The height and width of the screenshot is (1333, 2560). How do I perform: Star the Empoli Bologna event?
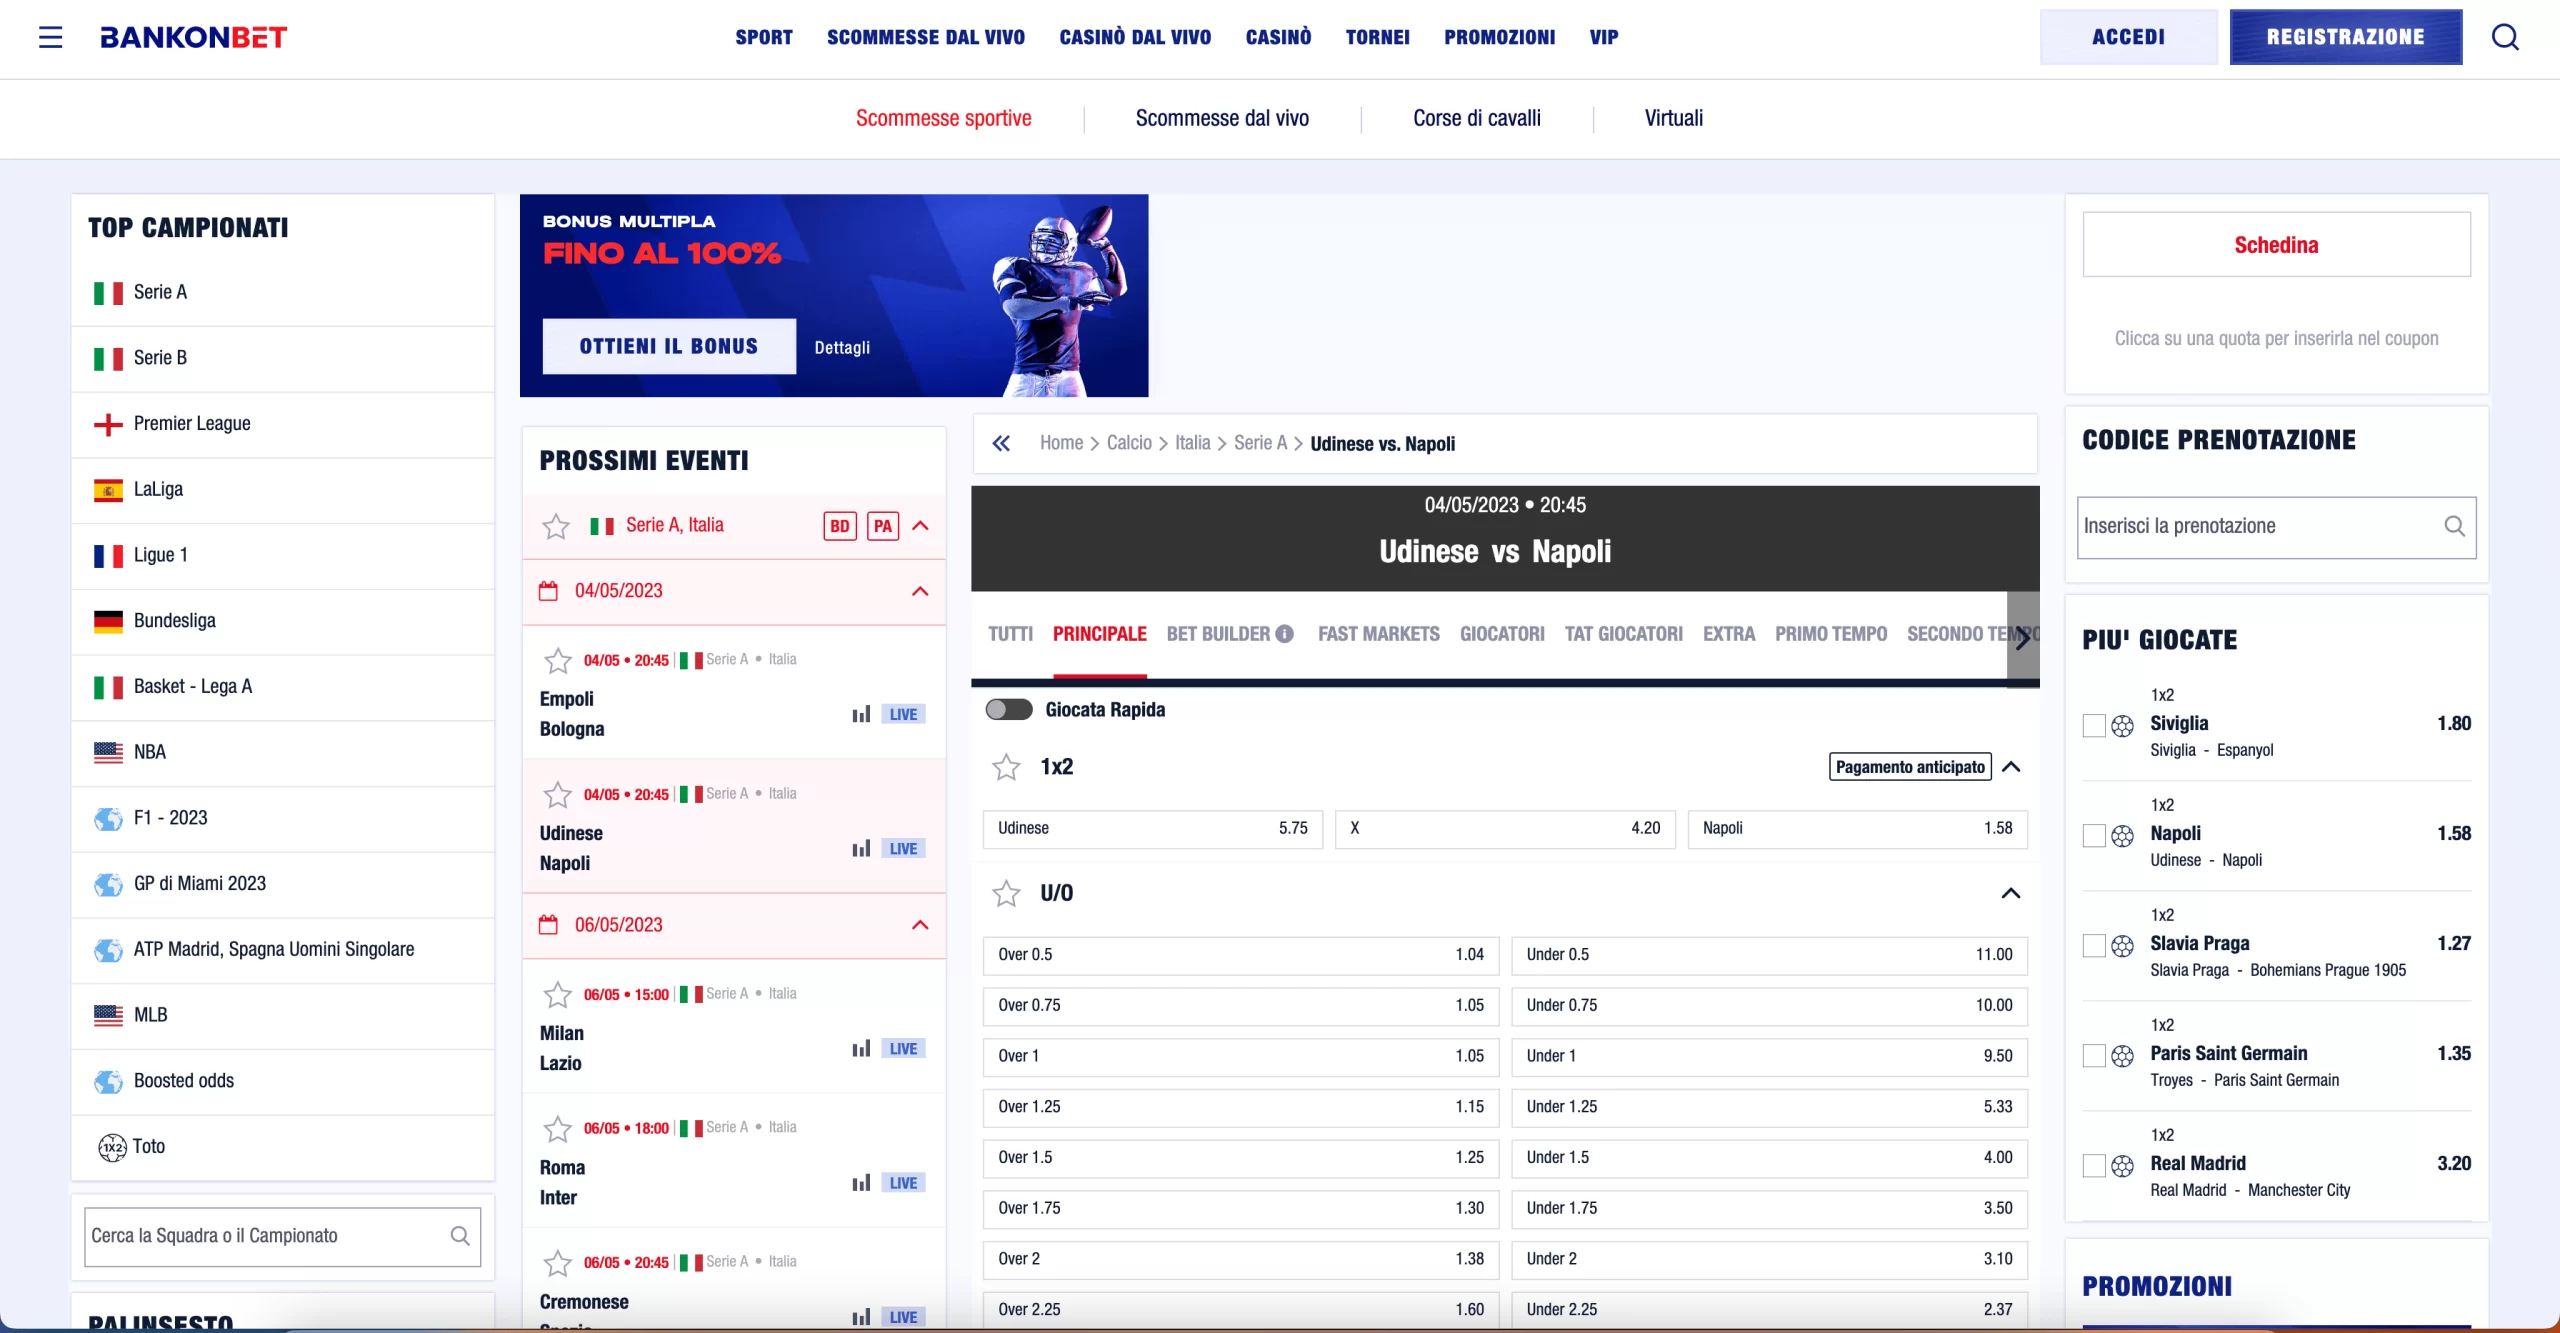tap(557, 660)
